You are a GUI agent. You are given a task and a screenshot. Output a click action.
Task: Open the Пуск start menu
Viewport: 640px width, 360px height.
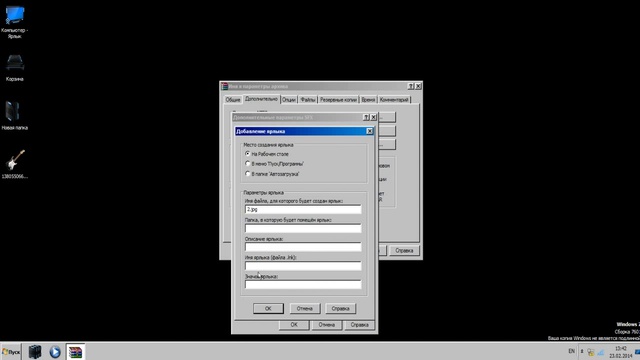tap(11, 352)
